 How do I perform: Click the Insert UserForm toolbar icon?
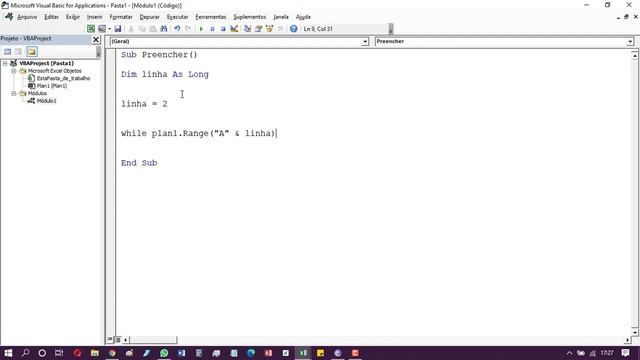click(101, 29)
